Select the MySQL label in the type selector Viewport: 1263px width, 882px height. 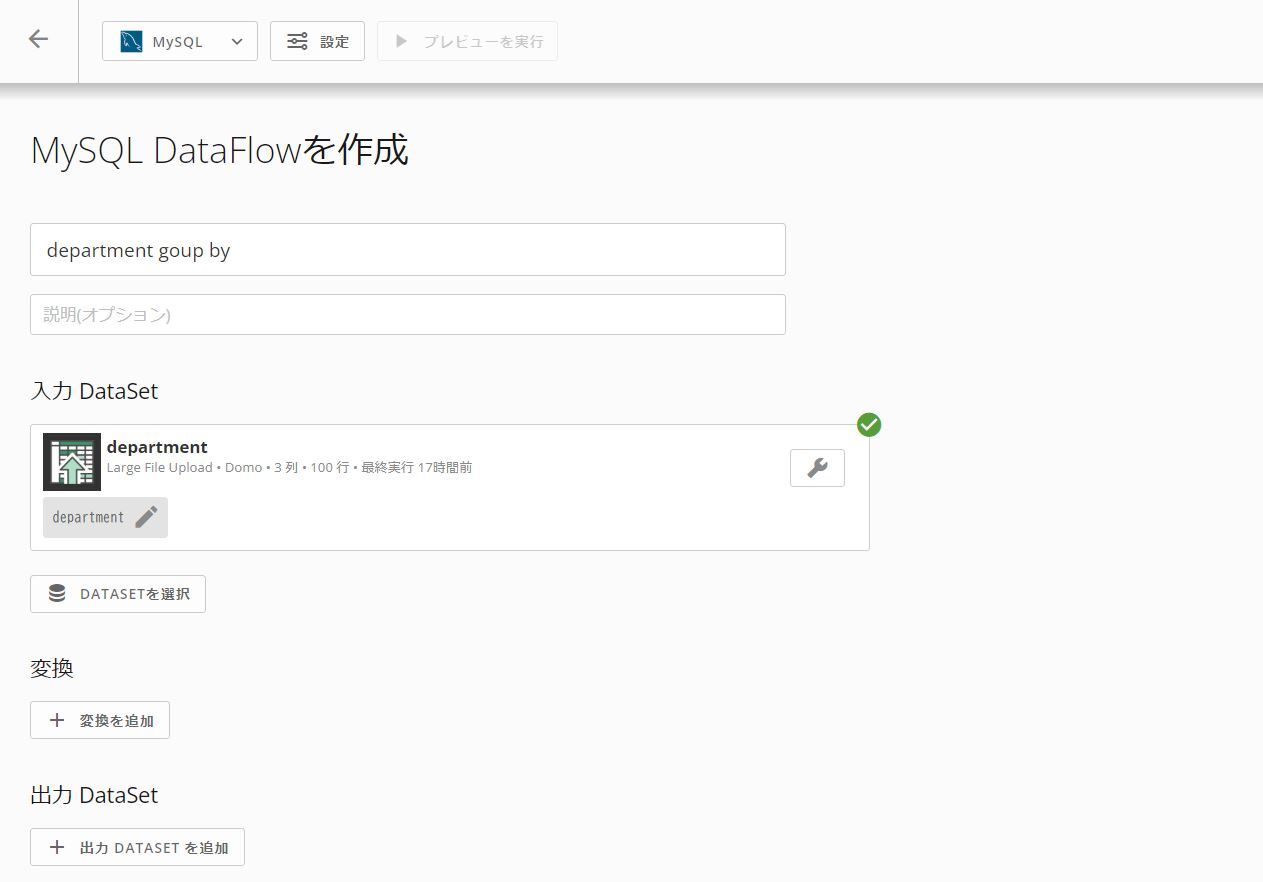click(x=177, y=41)
